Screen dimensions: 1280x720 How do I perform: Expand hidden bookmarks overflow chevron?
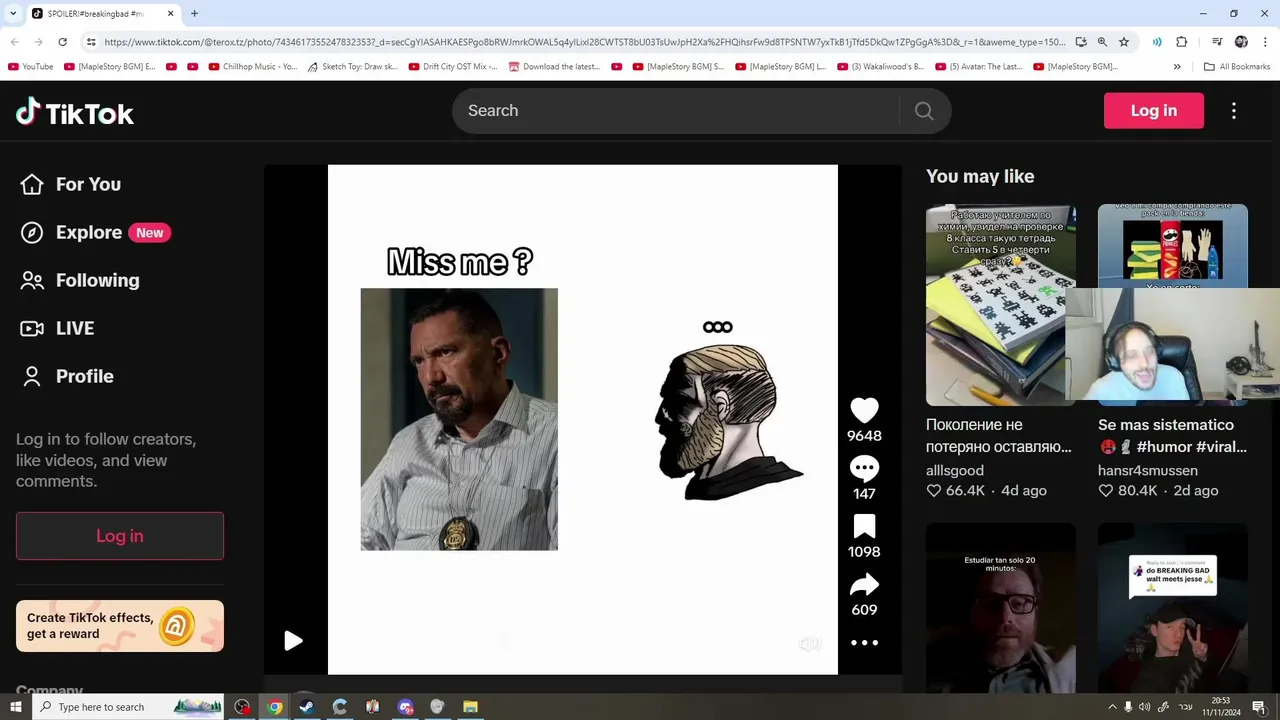pos(1177,67)
